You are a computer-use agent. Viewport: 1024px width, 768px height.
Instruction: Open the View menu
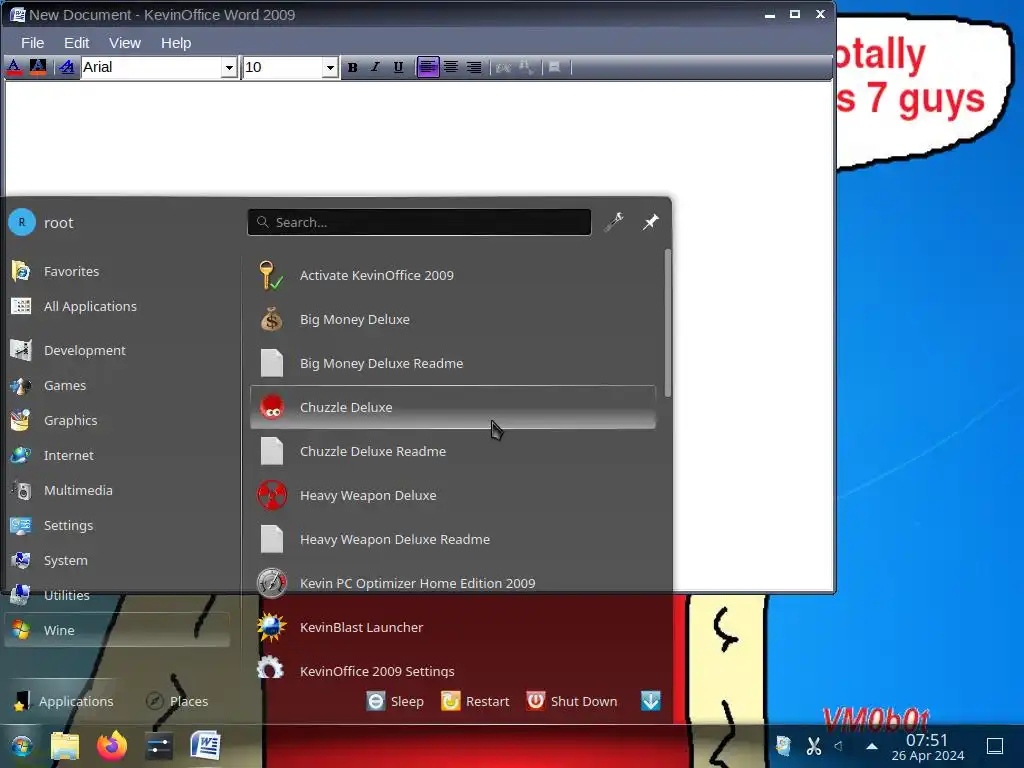pos(125,43)
